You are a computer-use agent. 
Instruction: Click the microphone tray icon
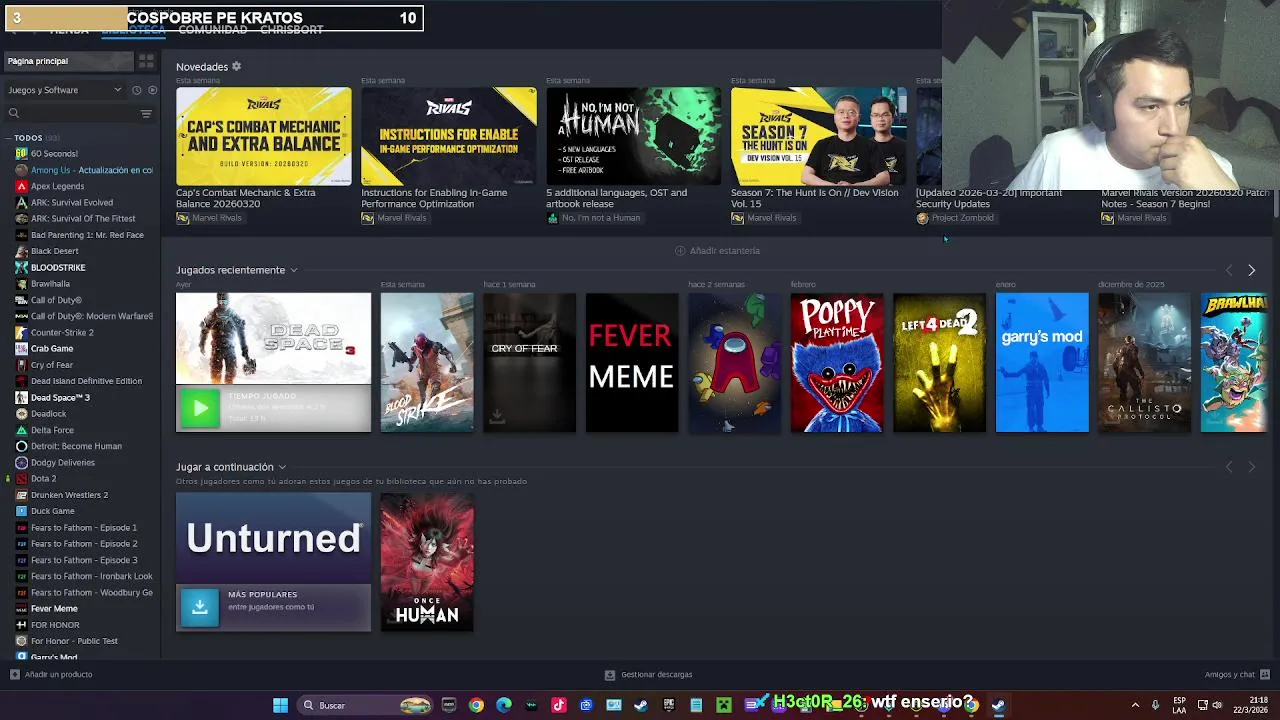1155,706
